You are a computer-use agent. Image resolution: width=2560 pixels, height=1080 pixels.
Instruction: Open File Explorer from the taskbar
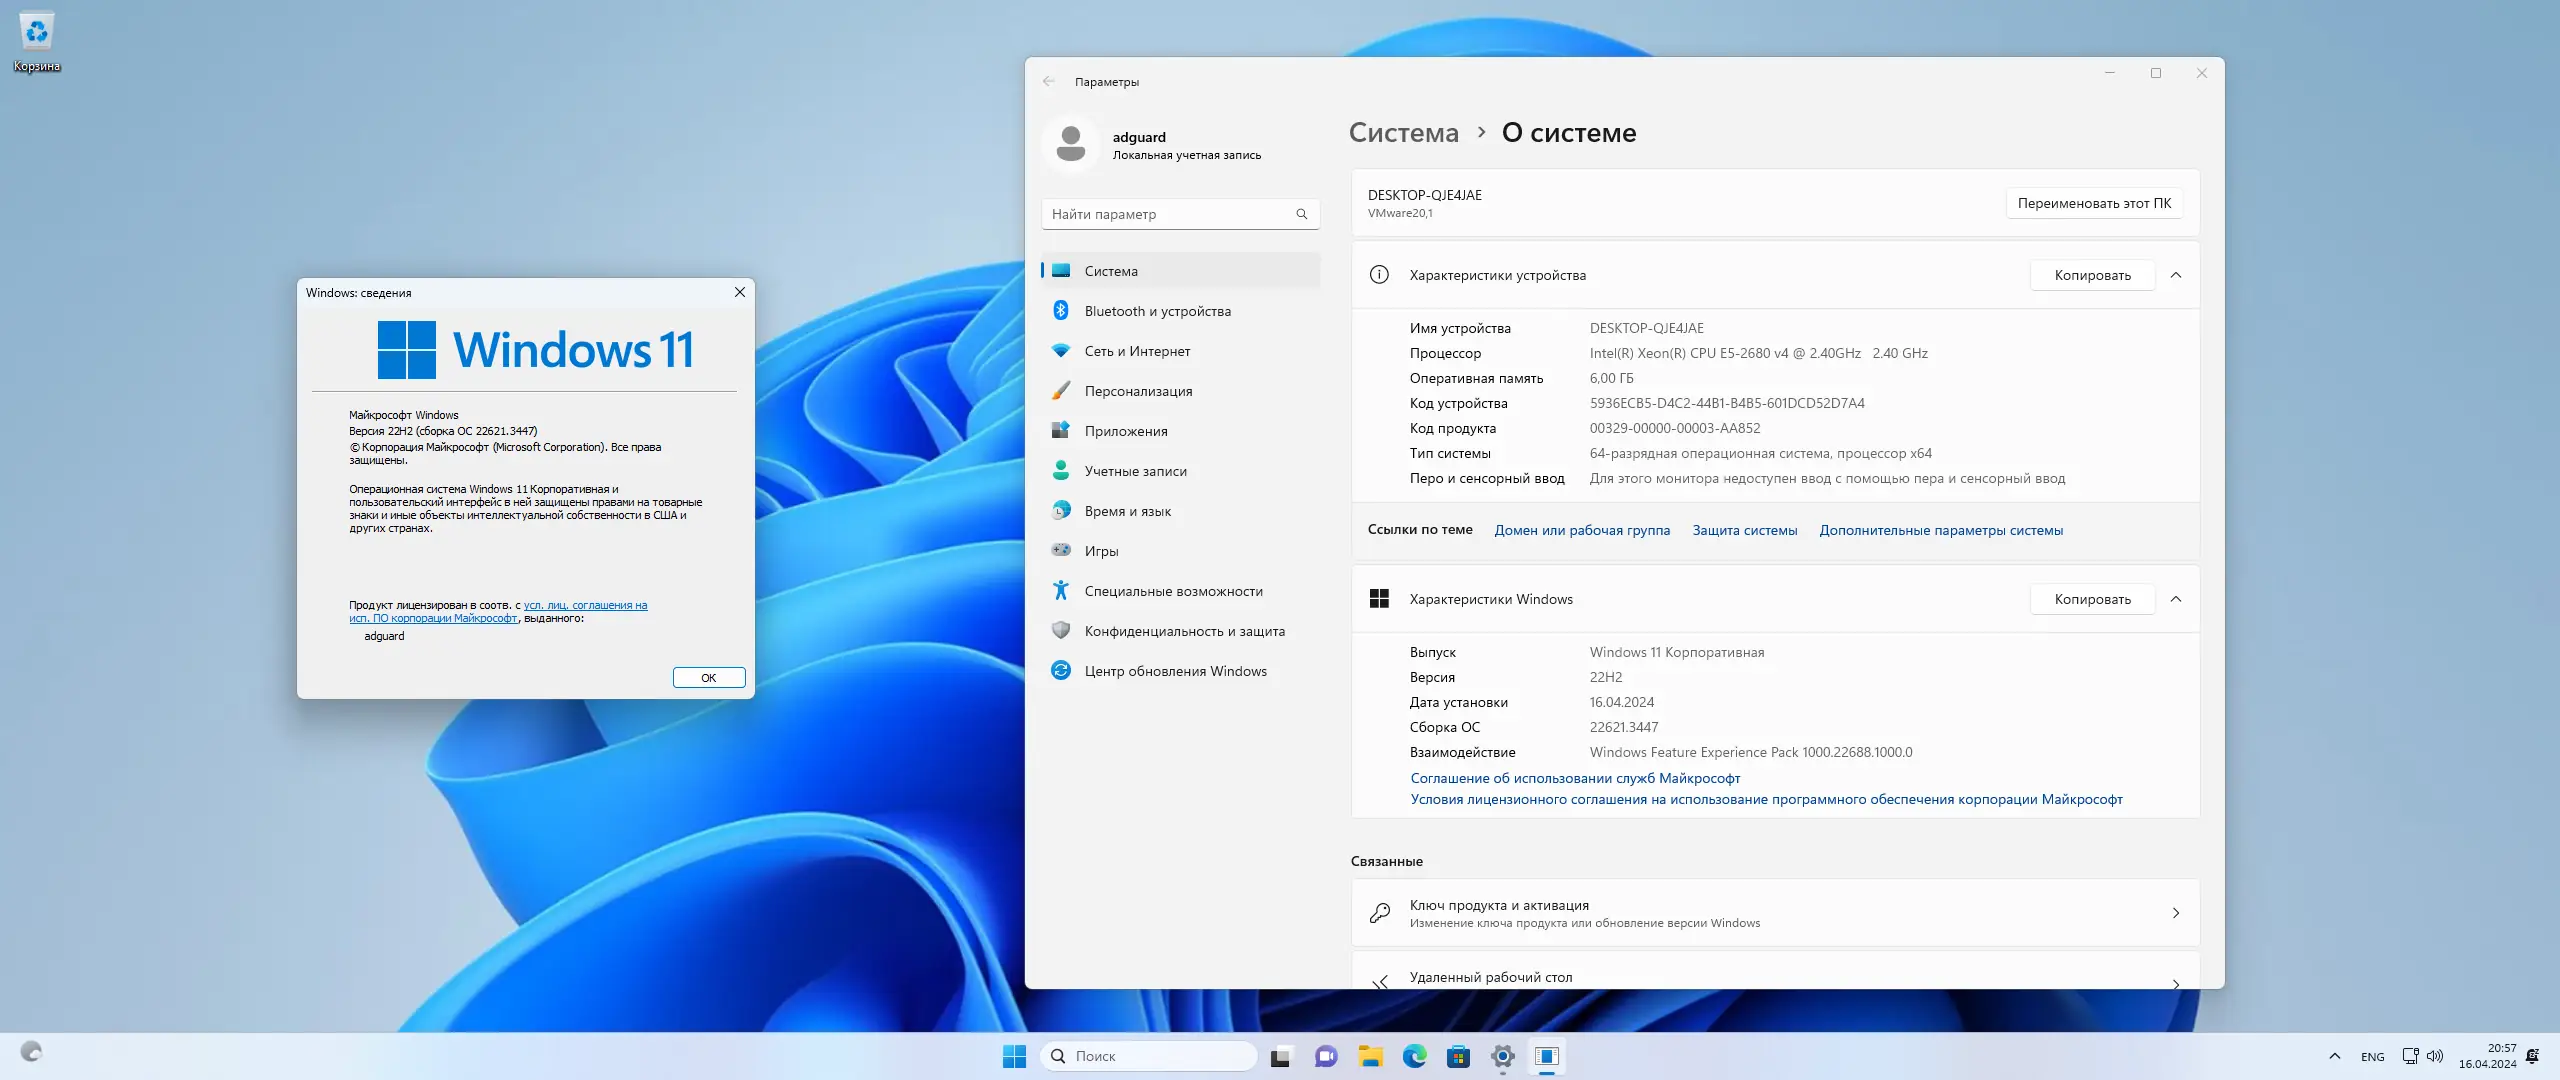[x=1370, y=1056]
